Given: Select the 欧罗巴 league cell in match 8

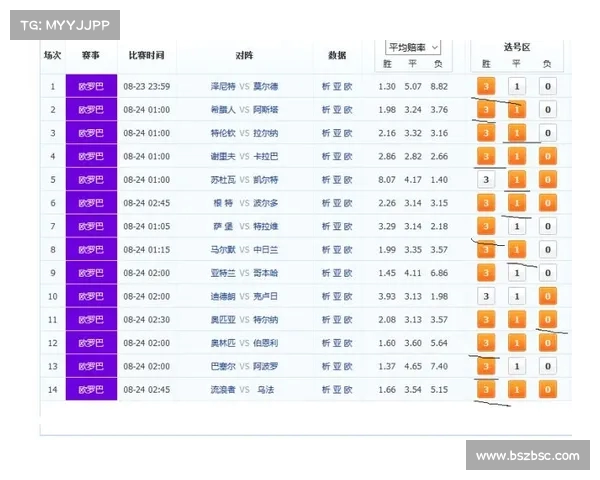Looking at the screenshot, I should [x=91, y=250].
